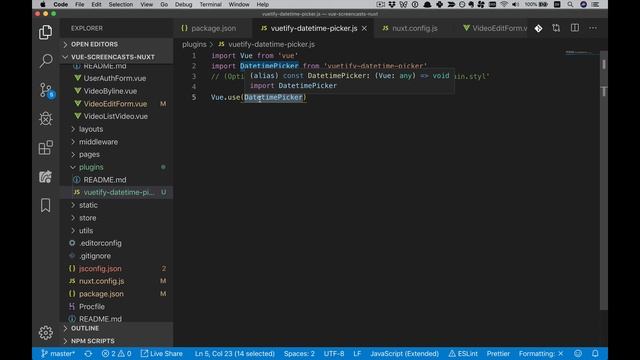
Task: Open the Debug menu
Action: 183,4
